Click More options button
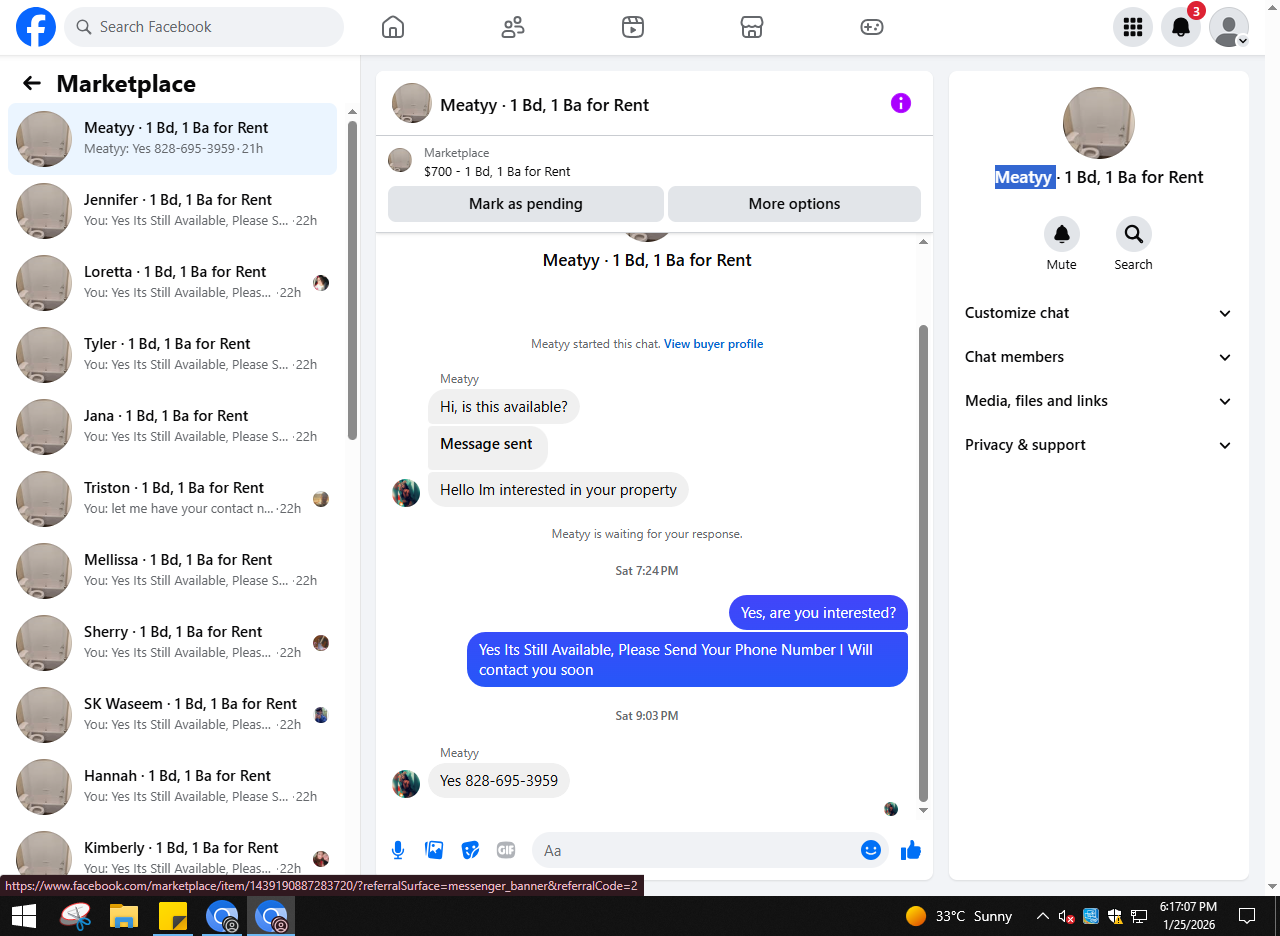1280x936 pixels. pyautogui.click(x=794, y=204)
